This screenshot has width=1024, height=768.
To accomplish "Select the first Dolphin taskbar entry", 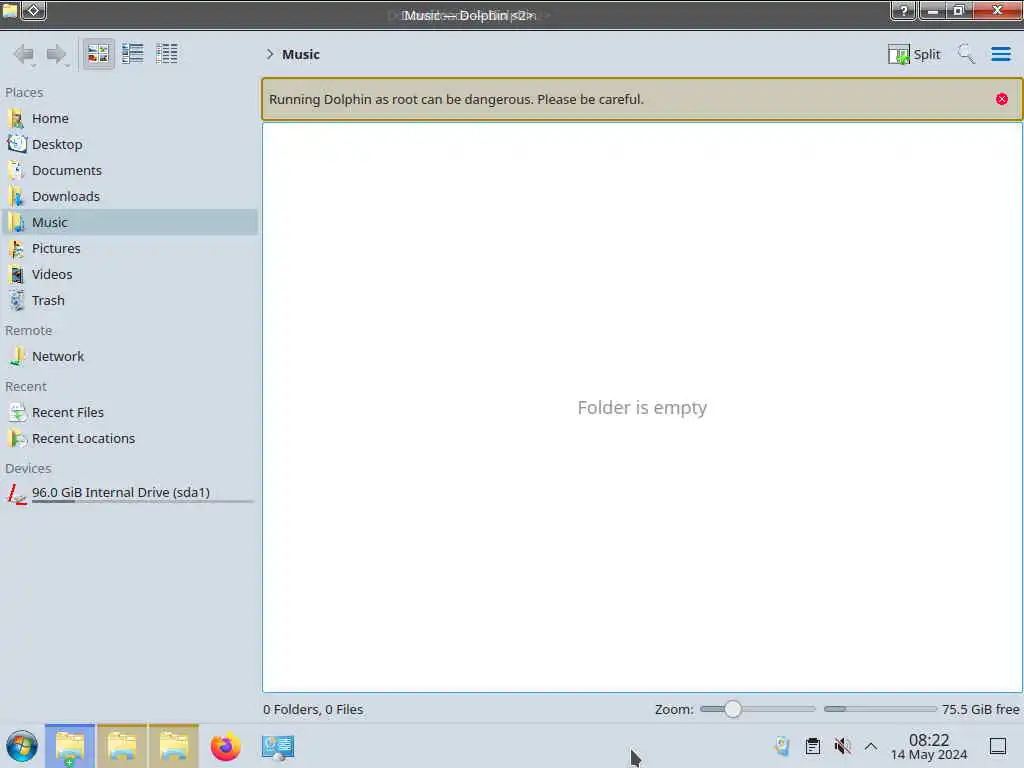I will [70, 746].
